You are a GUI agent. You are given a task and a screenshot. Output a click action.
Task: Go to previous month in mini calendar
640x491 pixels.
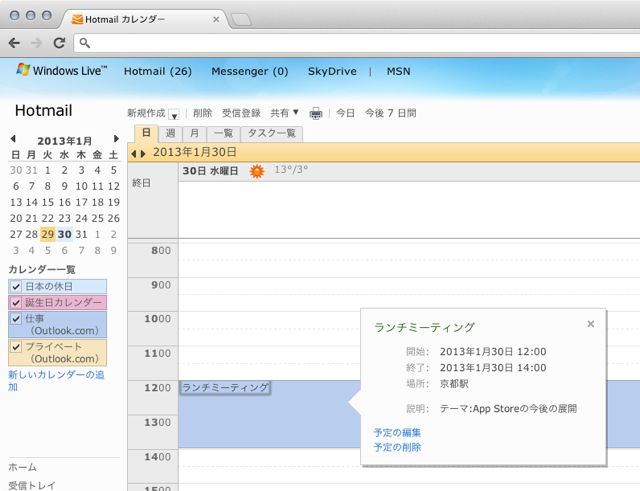click(x=13, y=139)
